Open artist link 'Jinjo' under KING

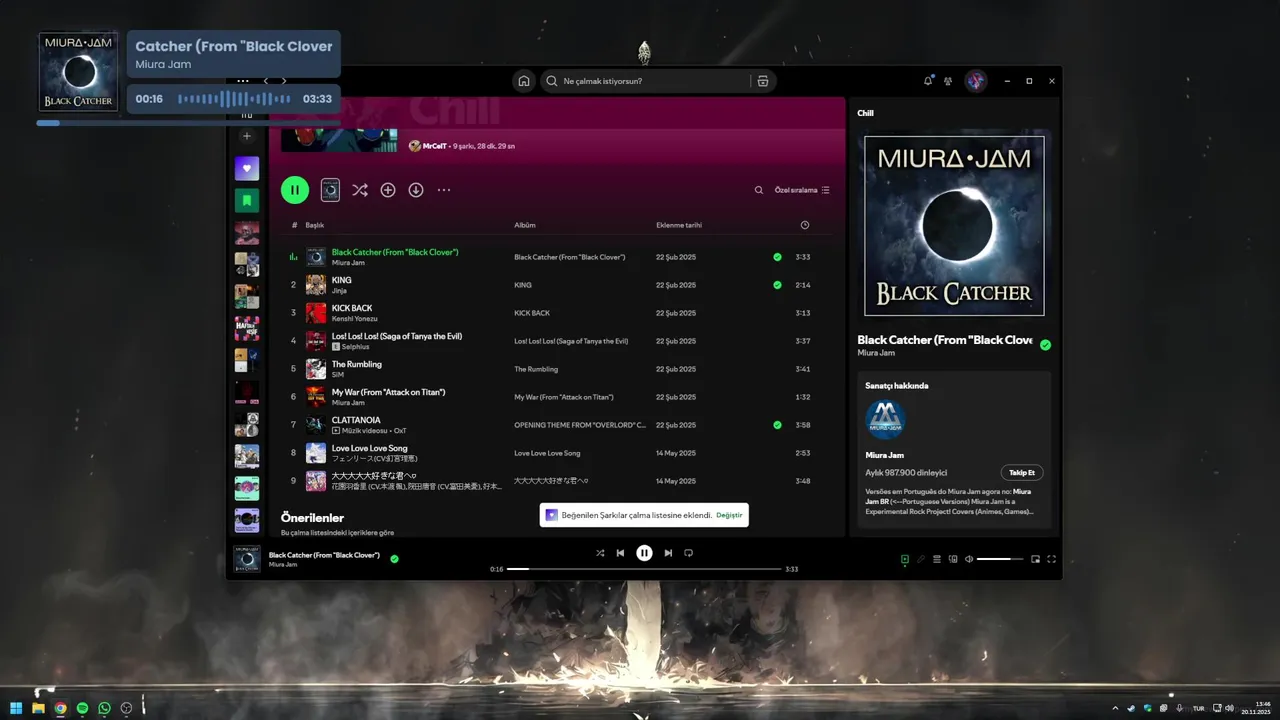339,290
